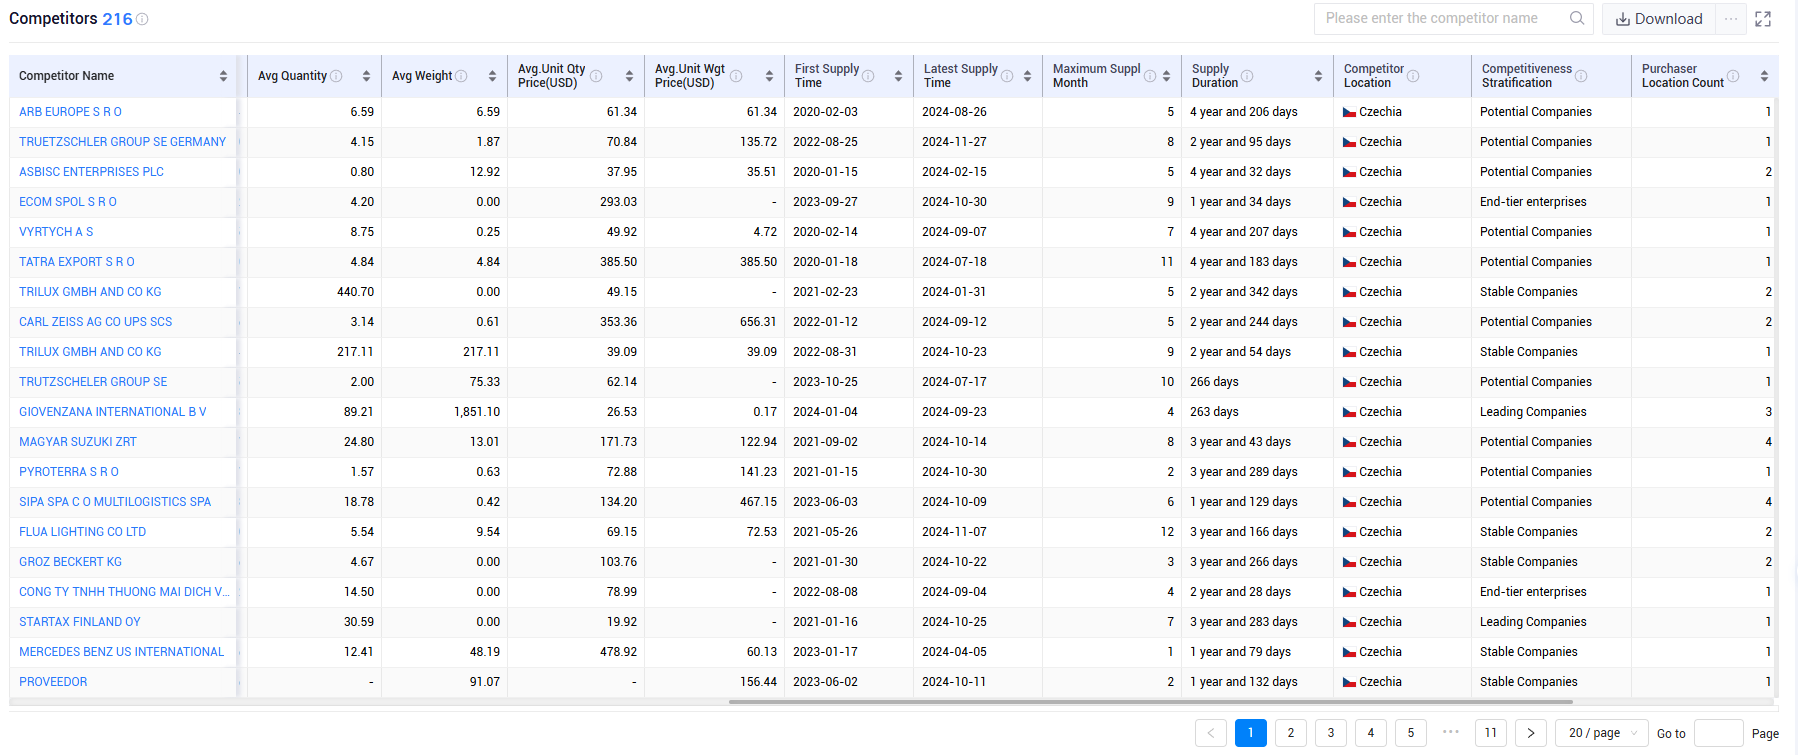This screenshot has width=1798, height=755.
Task: Expand table to fullscreen
Action: [1763, 19]
